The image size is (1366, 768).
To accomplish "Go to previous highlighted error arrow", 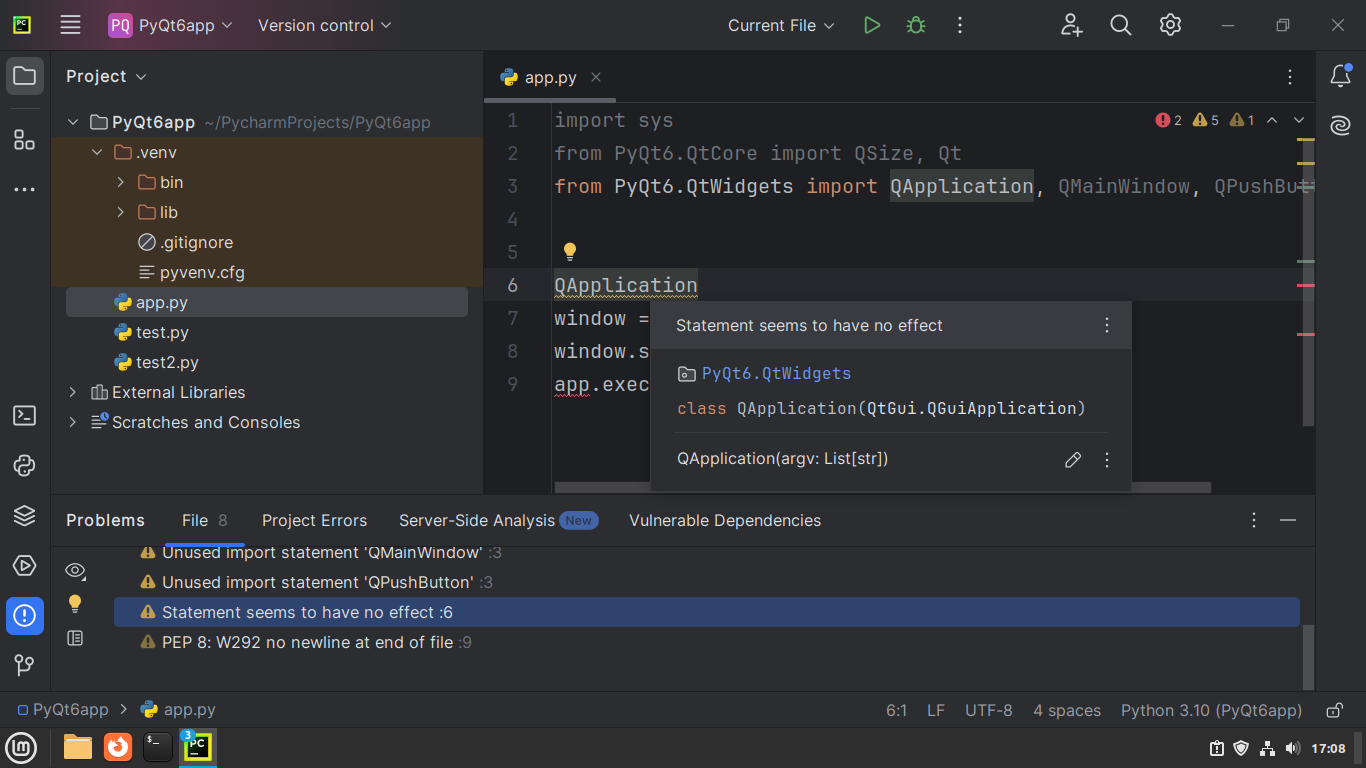I will click(x=1272, y=120).
